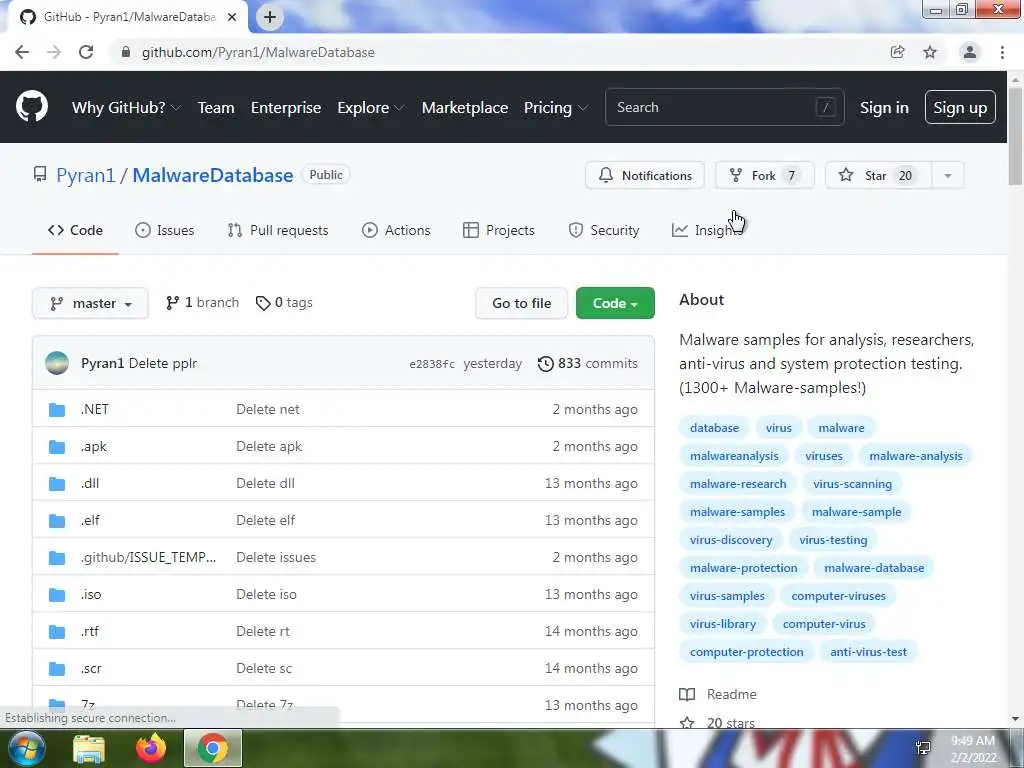This screenshot has width=1024, height=768.
Task: Click Enterprise in the header
Action: pos(286,107)
